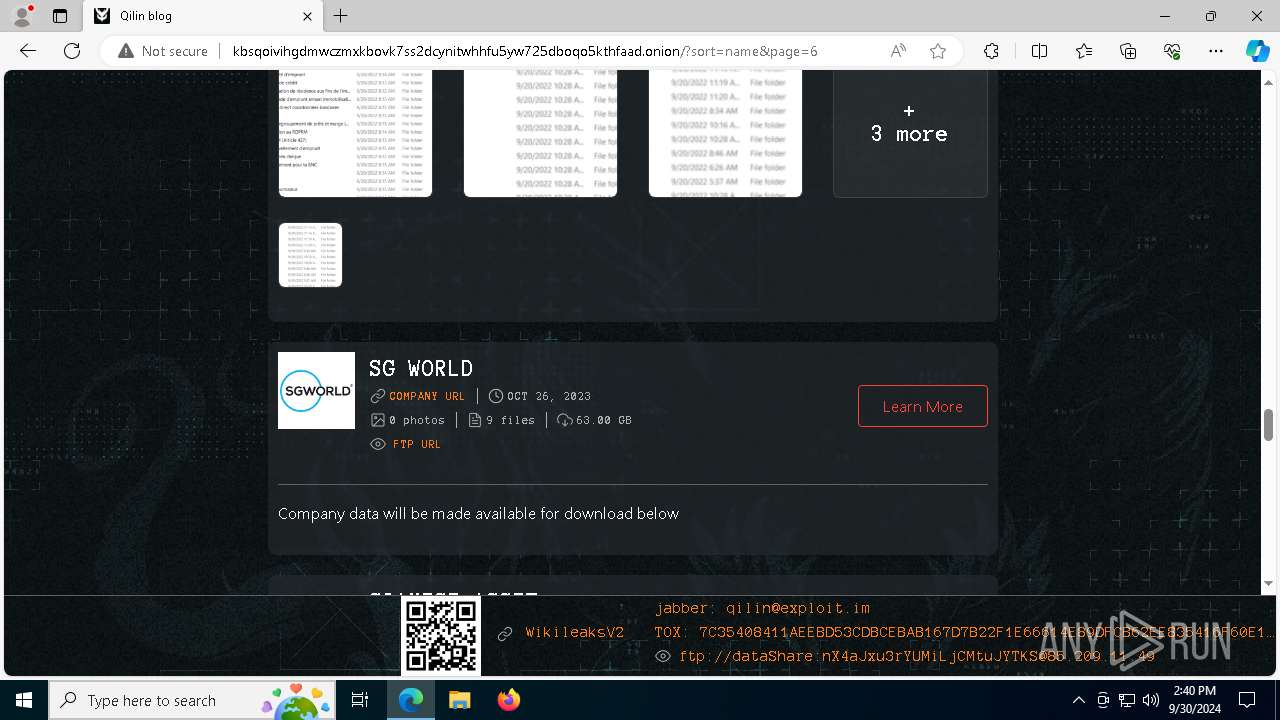The width and height of the screenshot is (1280, 720).
Task: Open the Windows Start menu
Action: pyautogui.click(x=24, y=700)
